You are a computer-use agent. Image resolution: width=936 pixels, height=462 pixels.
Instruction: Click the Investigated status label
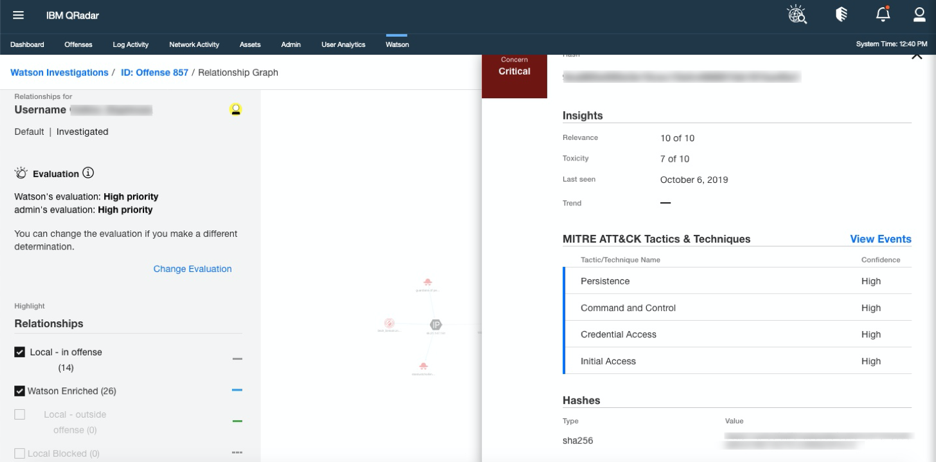(x=82, y=131)
